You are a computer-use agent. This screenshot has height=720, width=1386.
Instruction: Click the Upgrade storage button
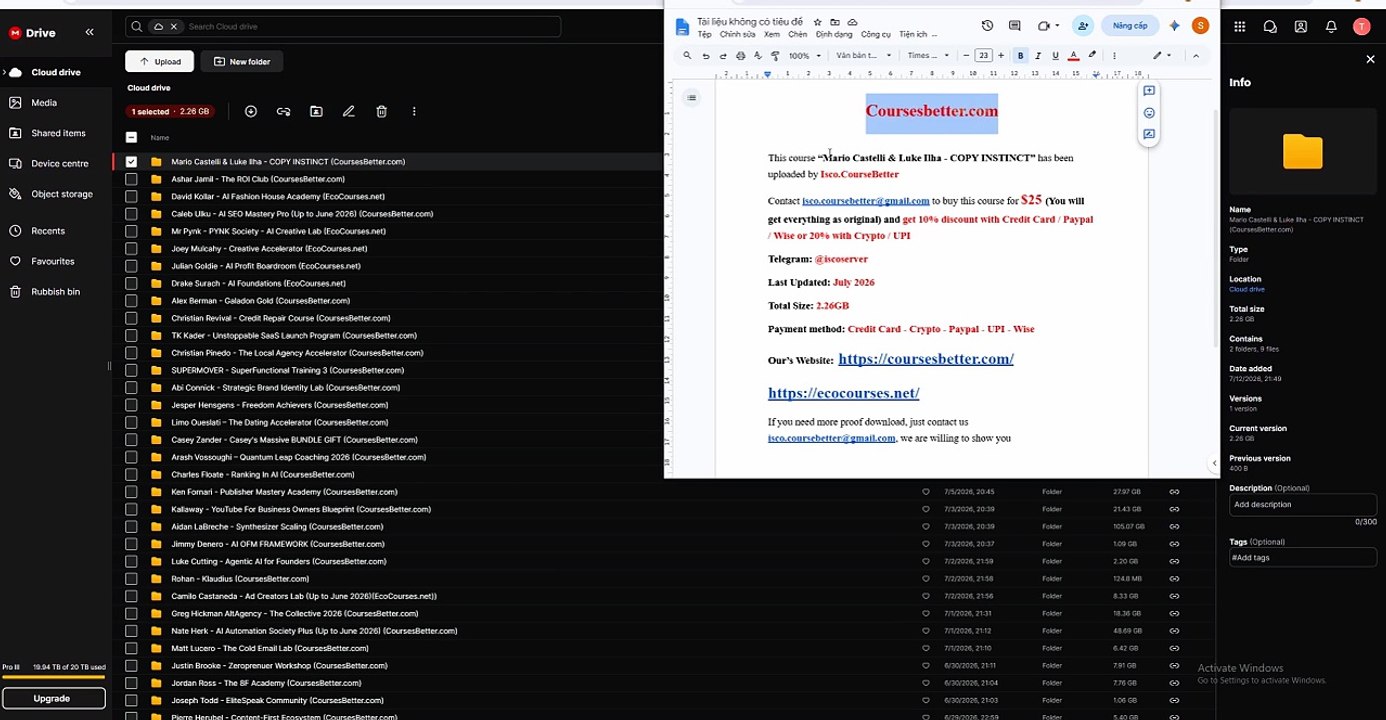point(53,698)
